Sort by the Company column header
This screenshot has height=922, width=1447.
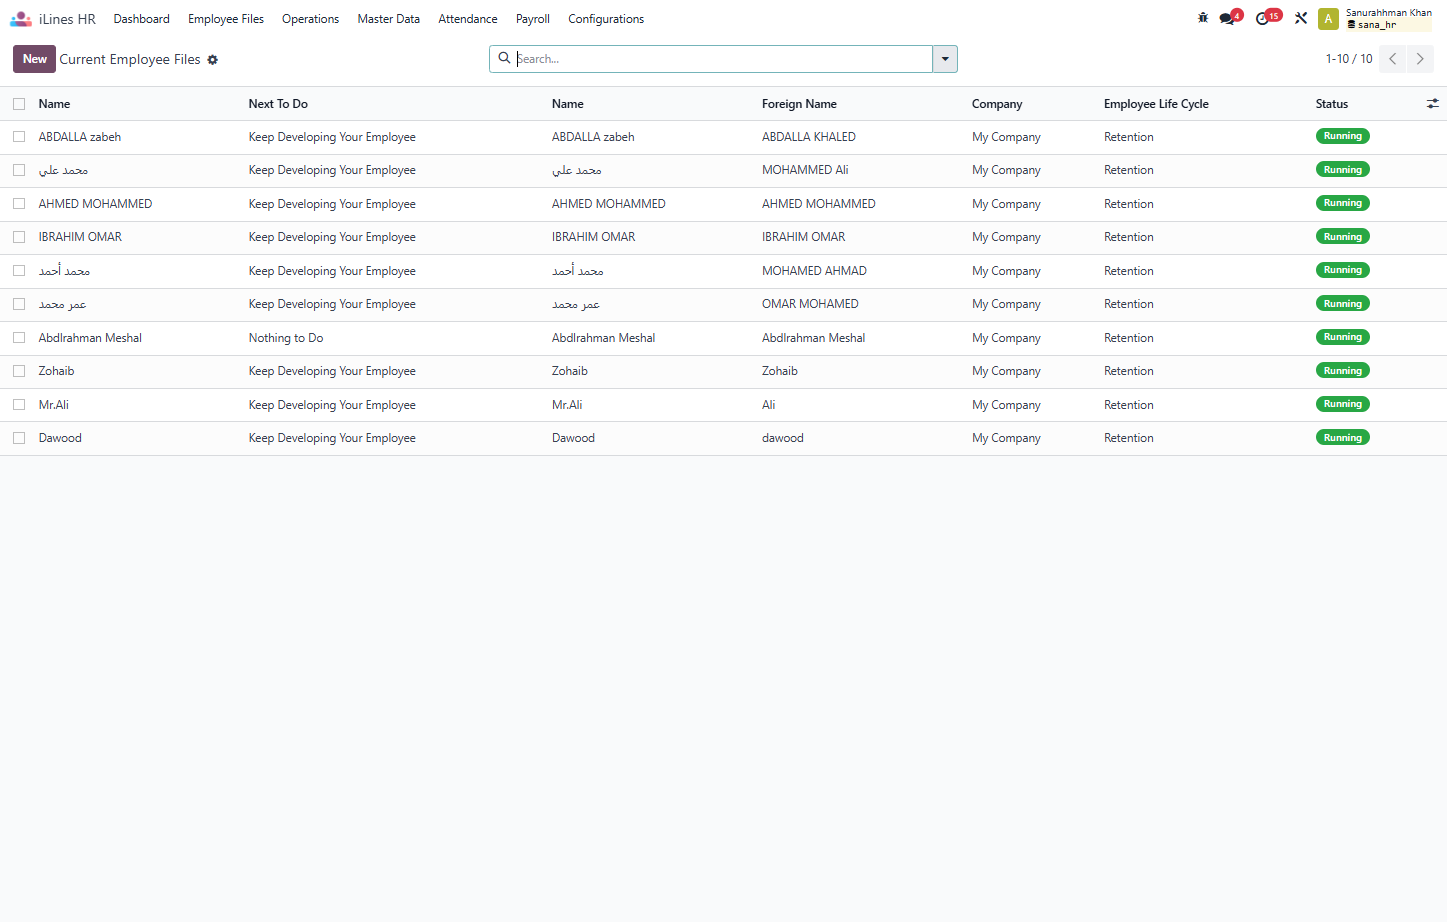(997, 104)
